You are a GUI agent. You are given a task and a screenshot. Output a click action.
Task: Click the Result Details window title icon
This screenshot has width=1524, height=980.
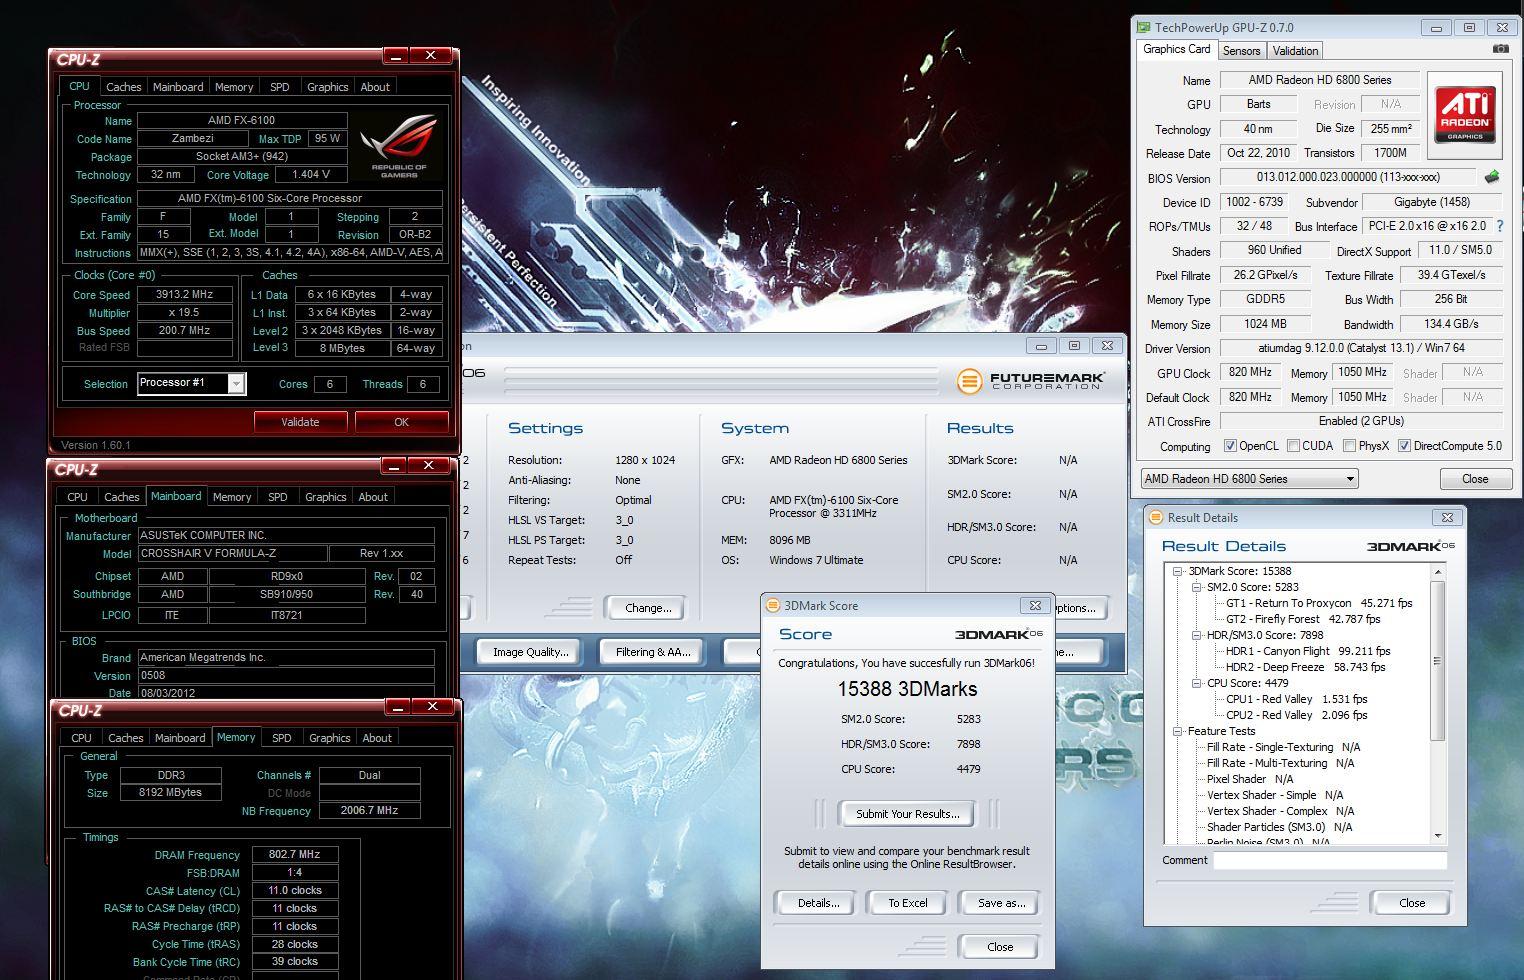tap(1156, 517)
